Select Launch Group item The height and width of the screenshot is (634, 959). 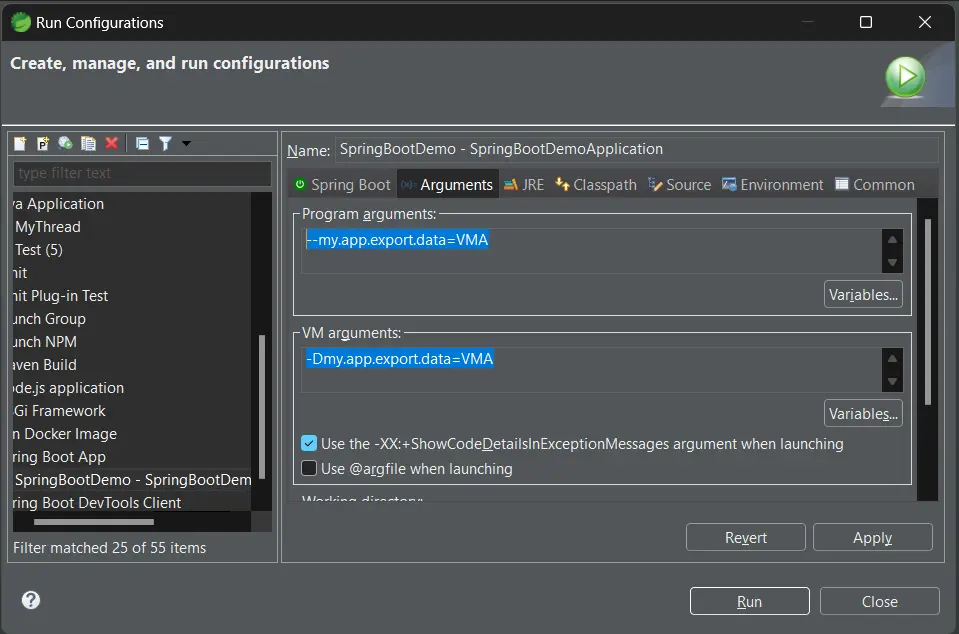(x=50, y=319)
